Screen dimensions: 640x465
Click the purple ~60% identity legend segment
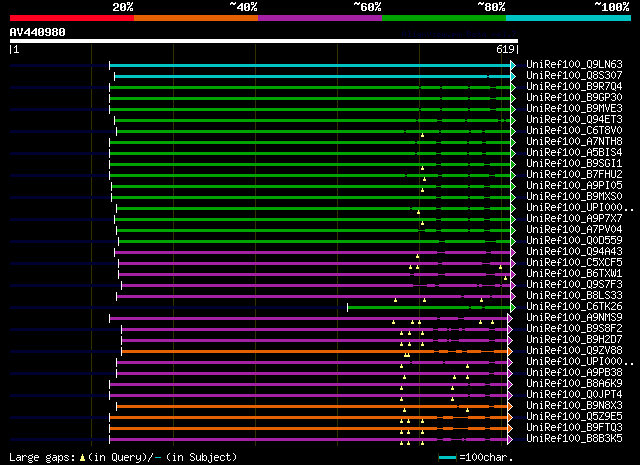click(x=320, y=18)
